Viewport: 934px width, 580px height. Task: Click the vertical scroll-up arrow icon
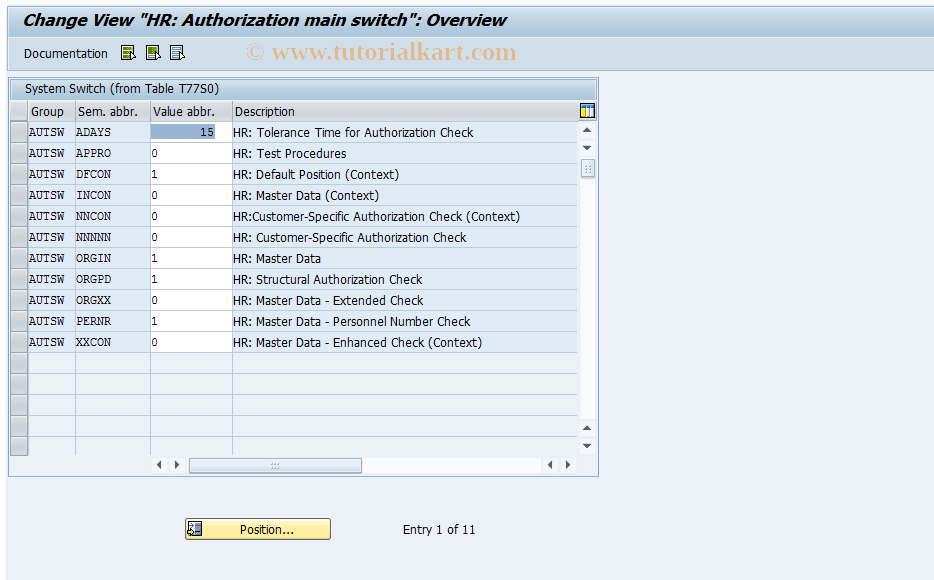point(587,129)
